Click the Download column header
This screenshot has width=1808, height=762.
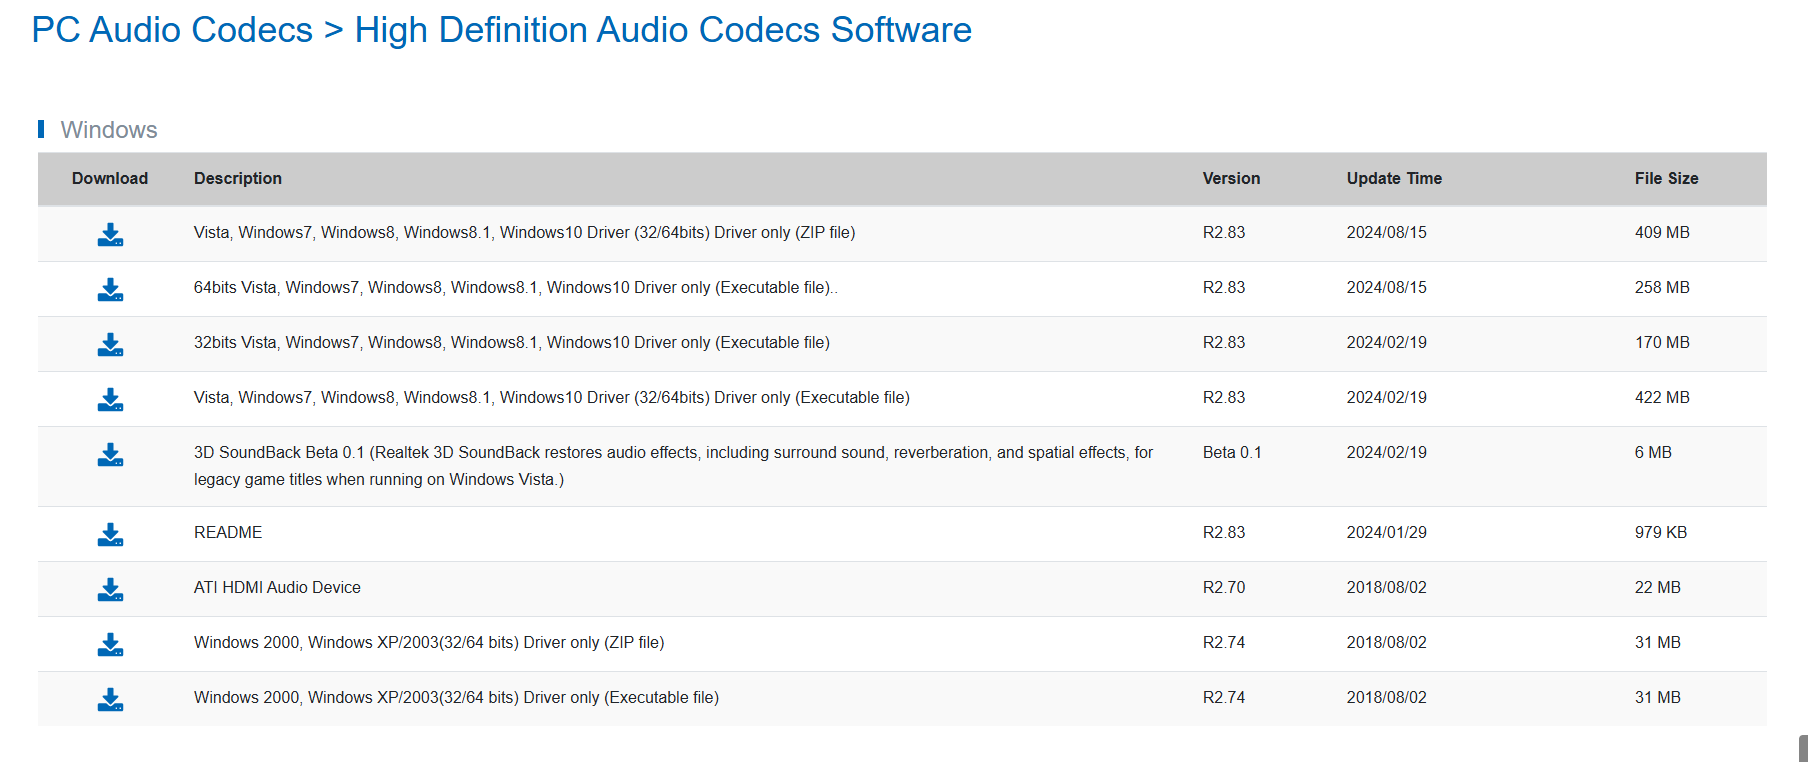(x=110, y=178)
